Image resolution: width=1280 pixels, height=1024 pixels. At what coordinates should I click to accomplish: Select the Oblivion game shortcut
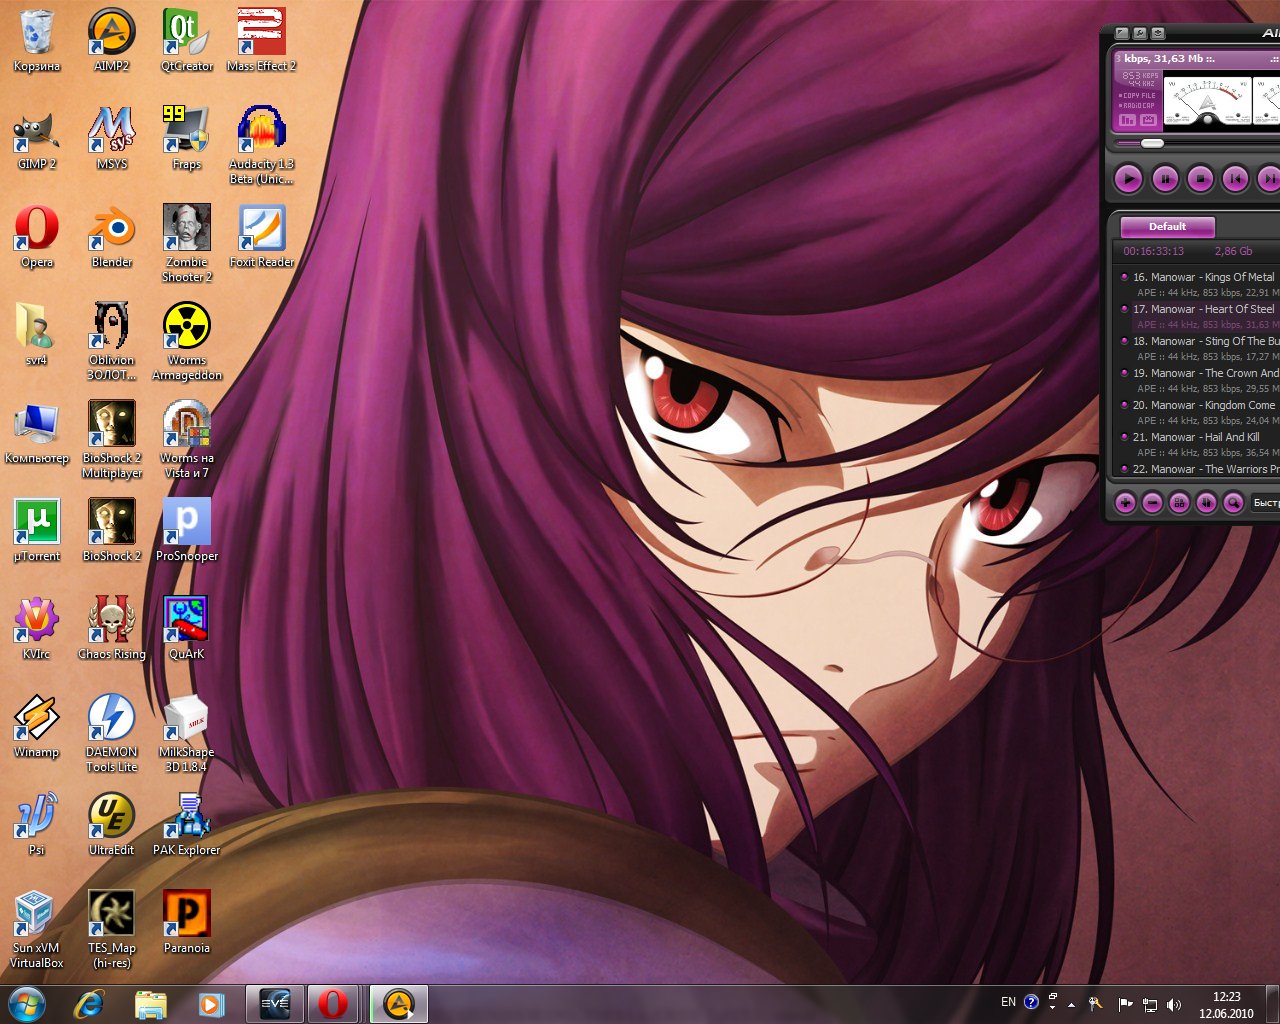[112, 341]
